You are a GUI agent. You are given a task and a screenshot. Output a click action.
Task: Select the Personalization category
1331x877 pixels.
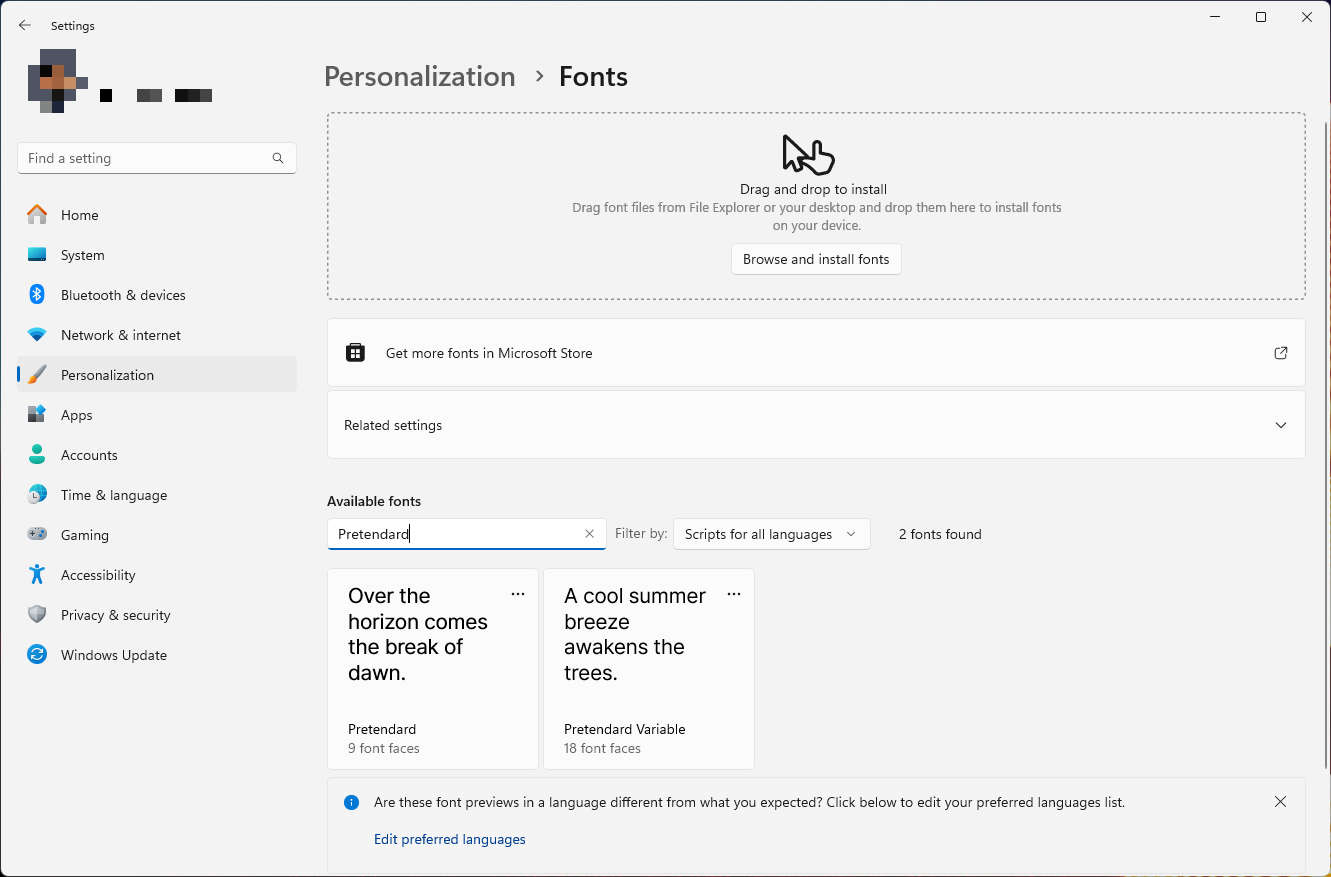[x=157, y=375]
